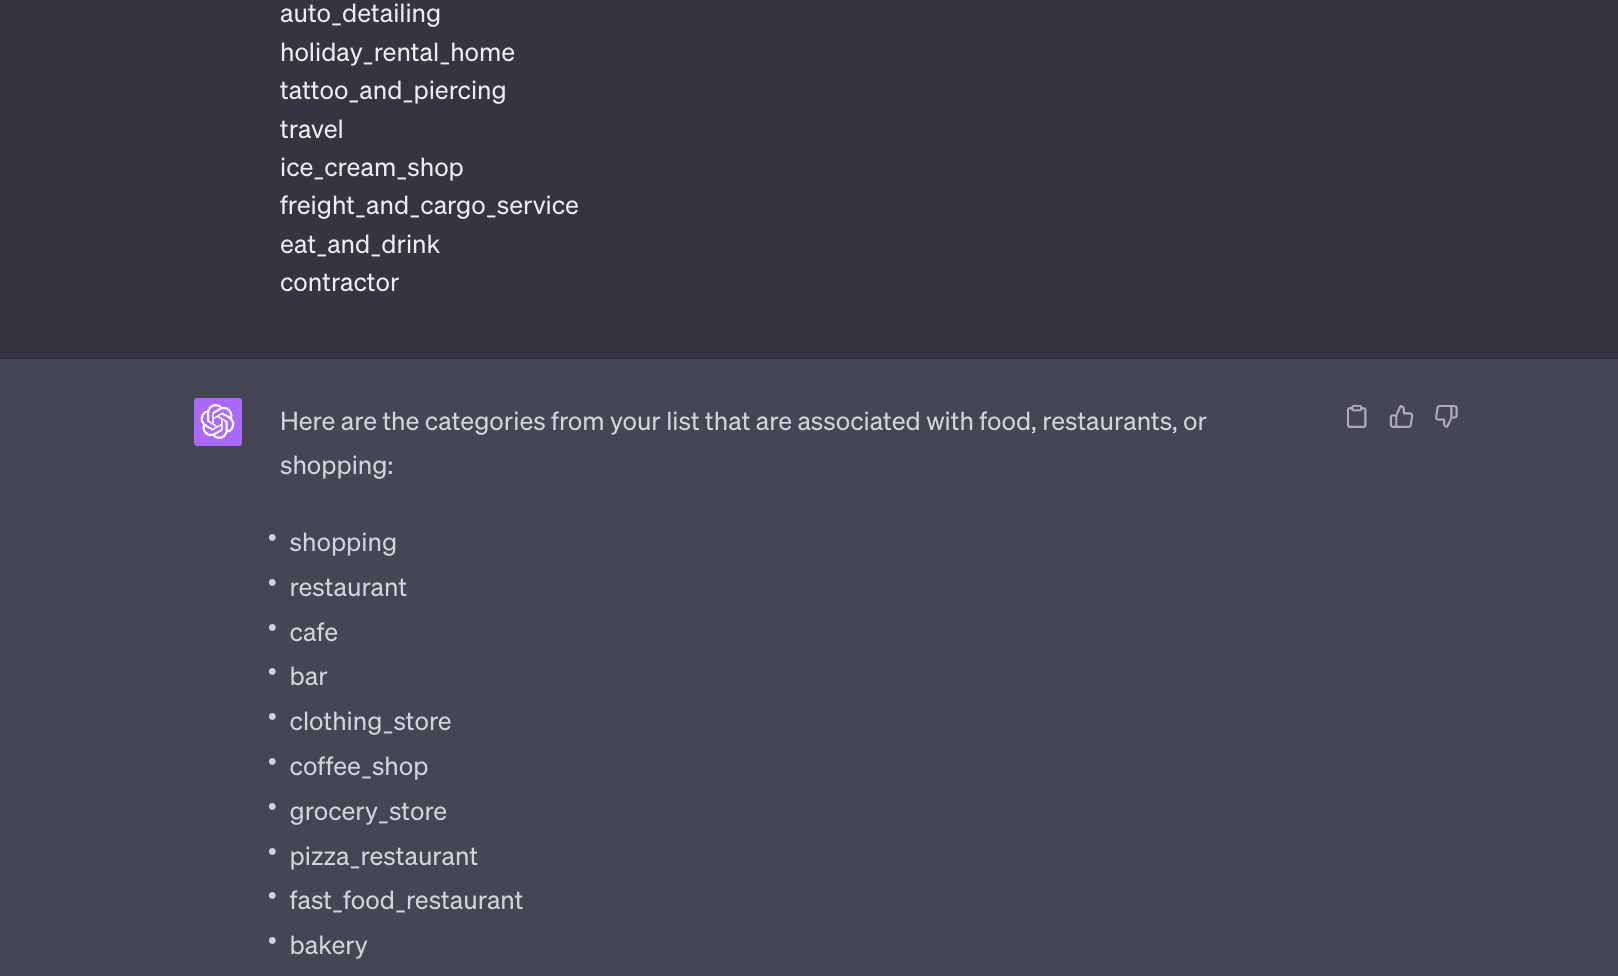
Task: Click 'freight_and_cargo_service' in the prompt
Action: (429, 206)
